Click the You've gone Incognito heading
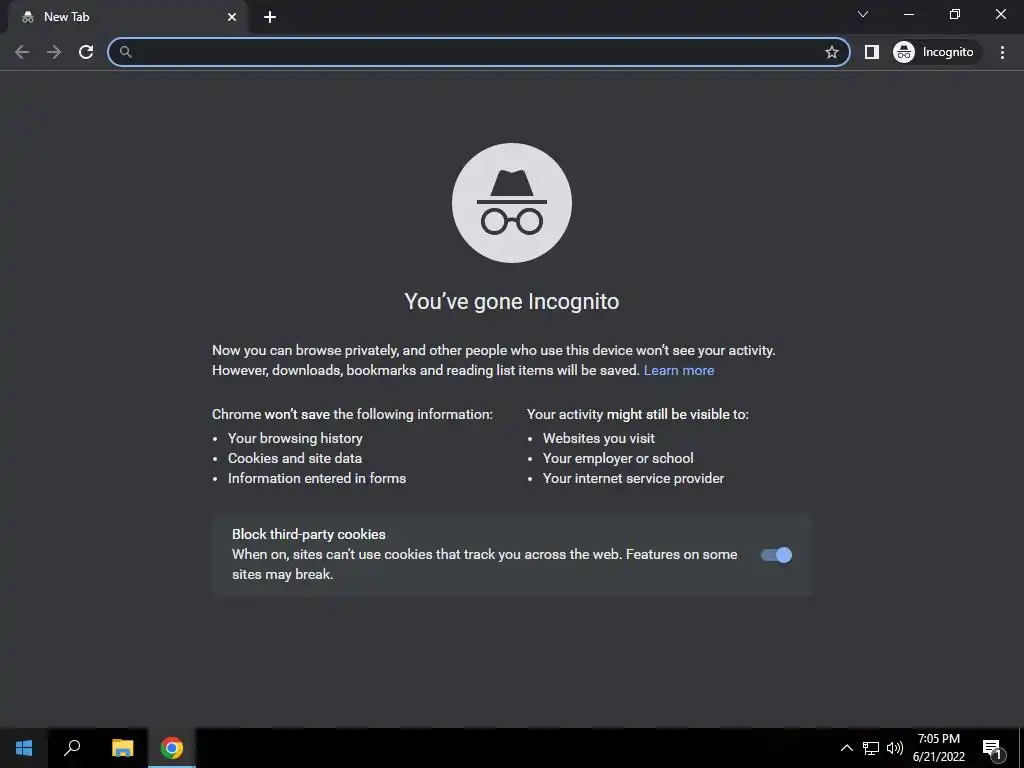This screenshot has height=768, width=1024. point(512,302)
